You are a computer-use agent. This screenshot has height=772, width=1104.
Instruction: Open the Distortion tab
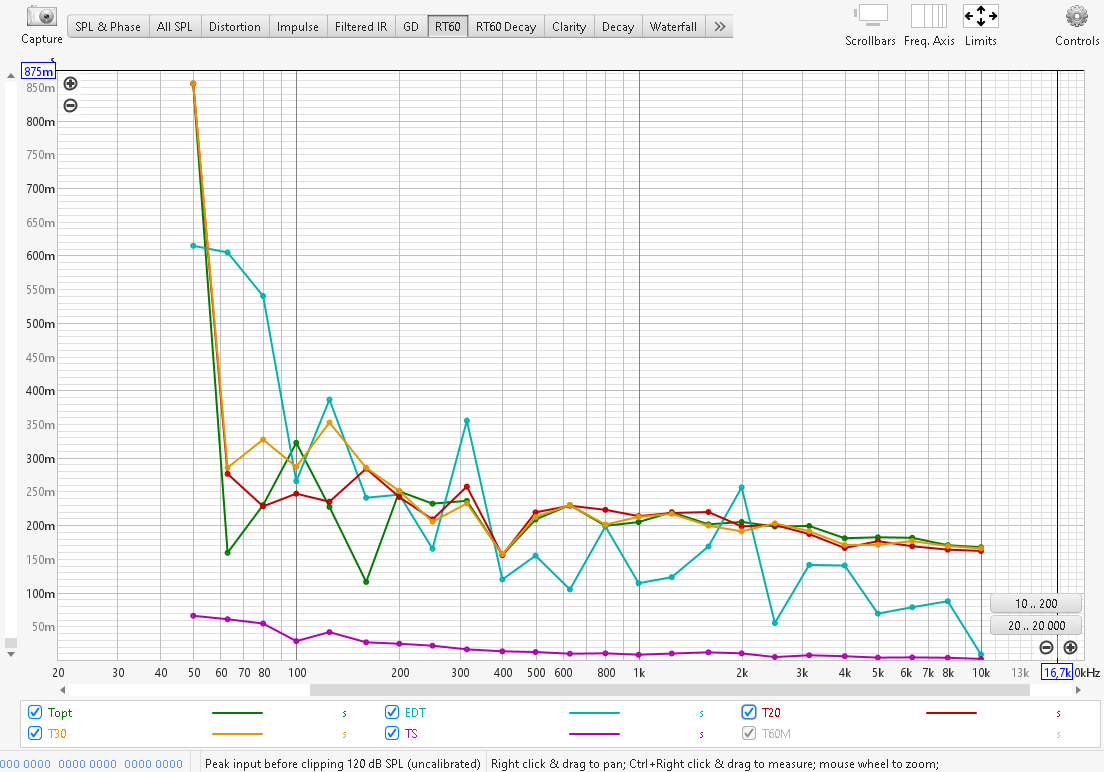[x=234, y=27]
